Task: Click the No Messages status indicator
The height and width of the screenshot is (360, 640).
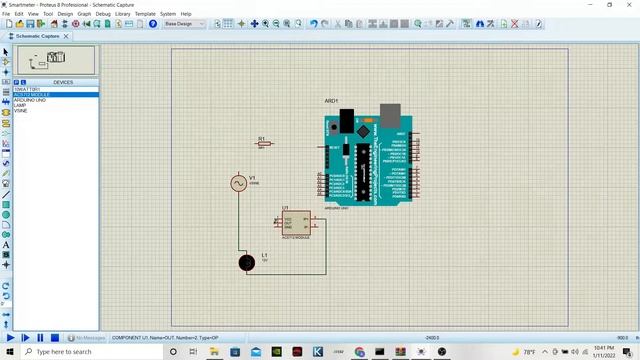Action: [86, 338]
